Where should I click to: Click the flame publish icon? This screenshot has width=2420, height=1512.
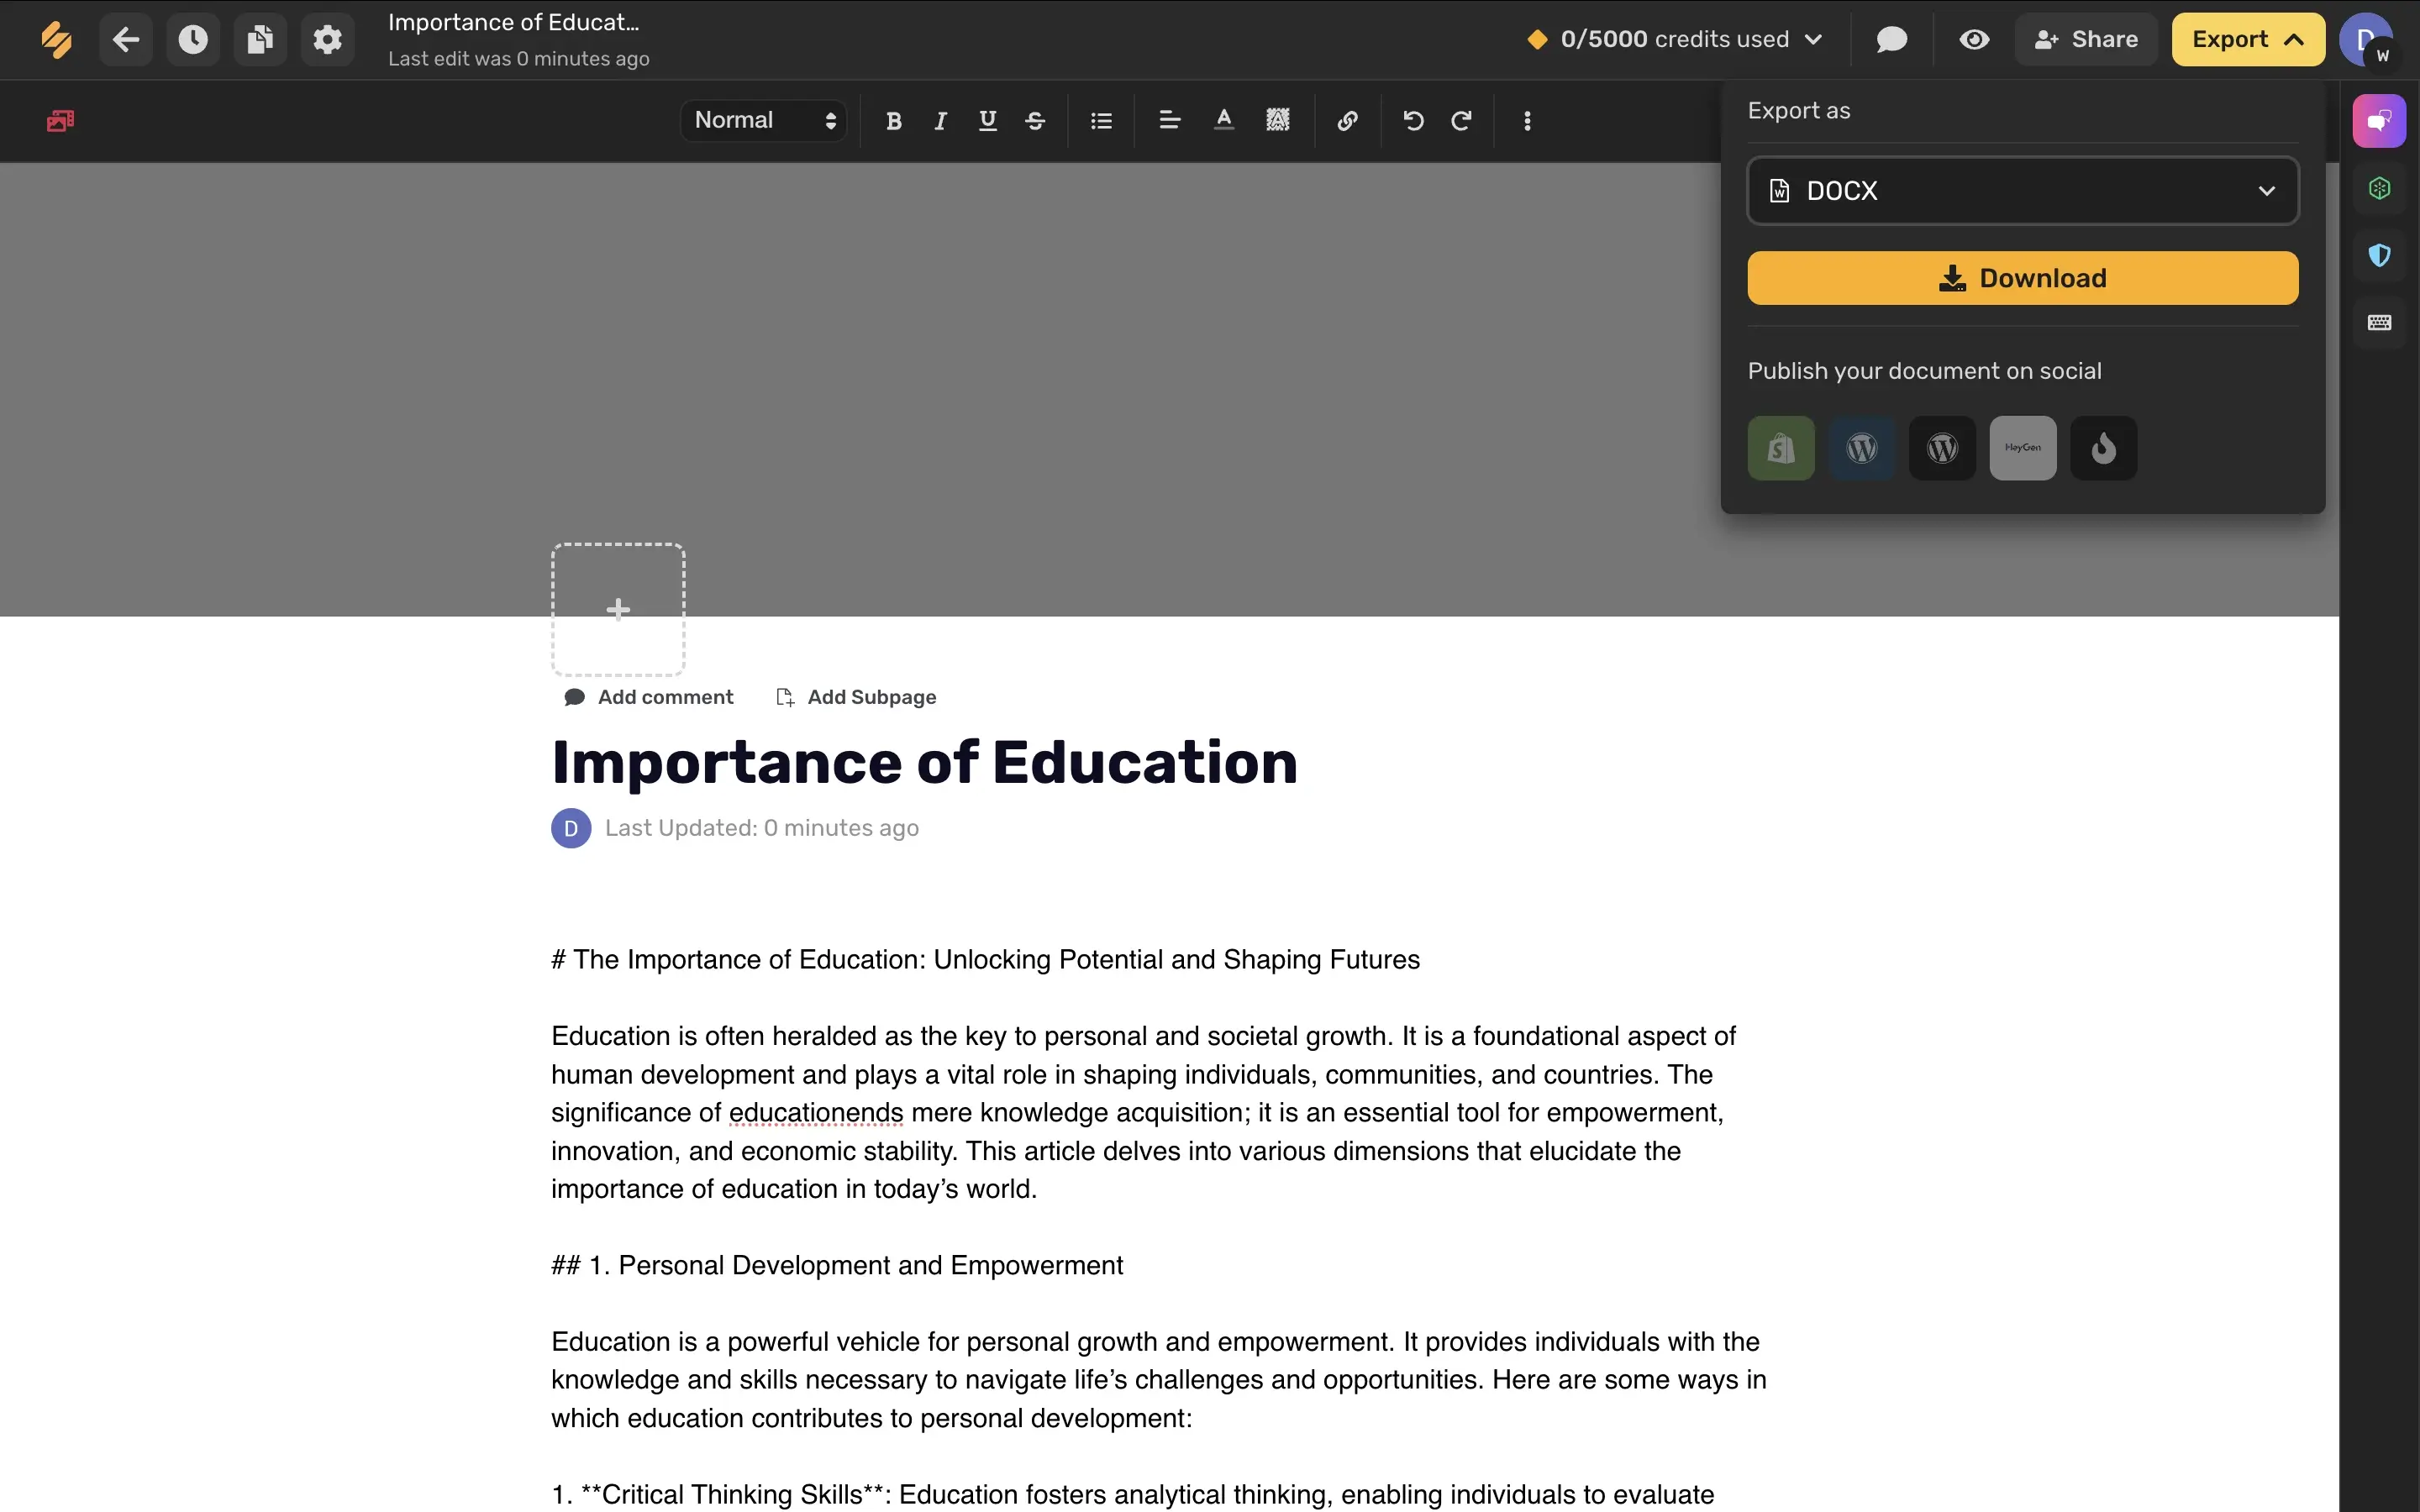(2103, 448)
